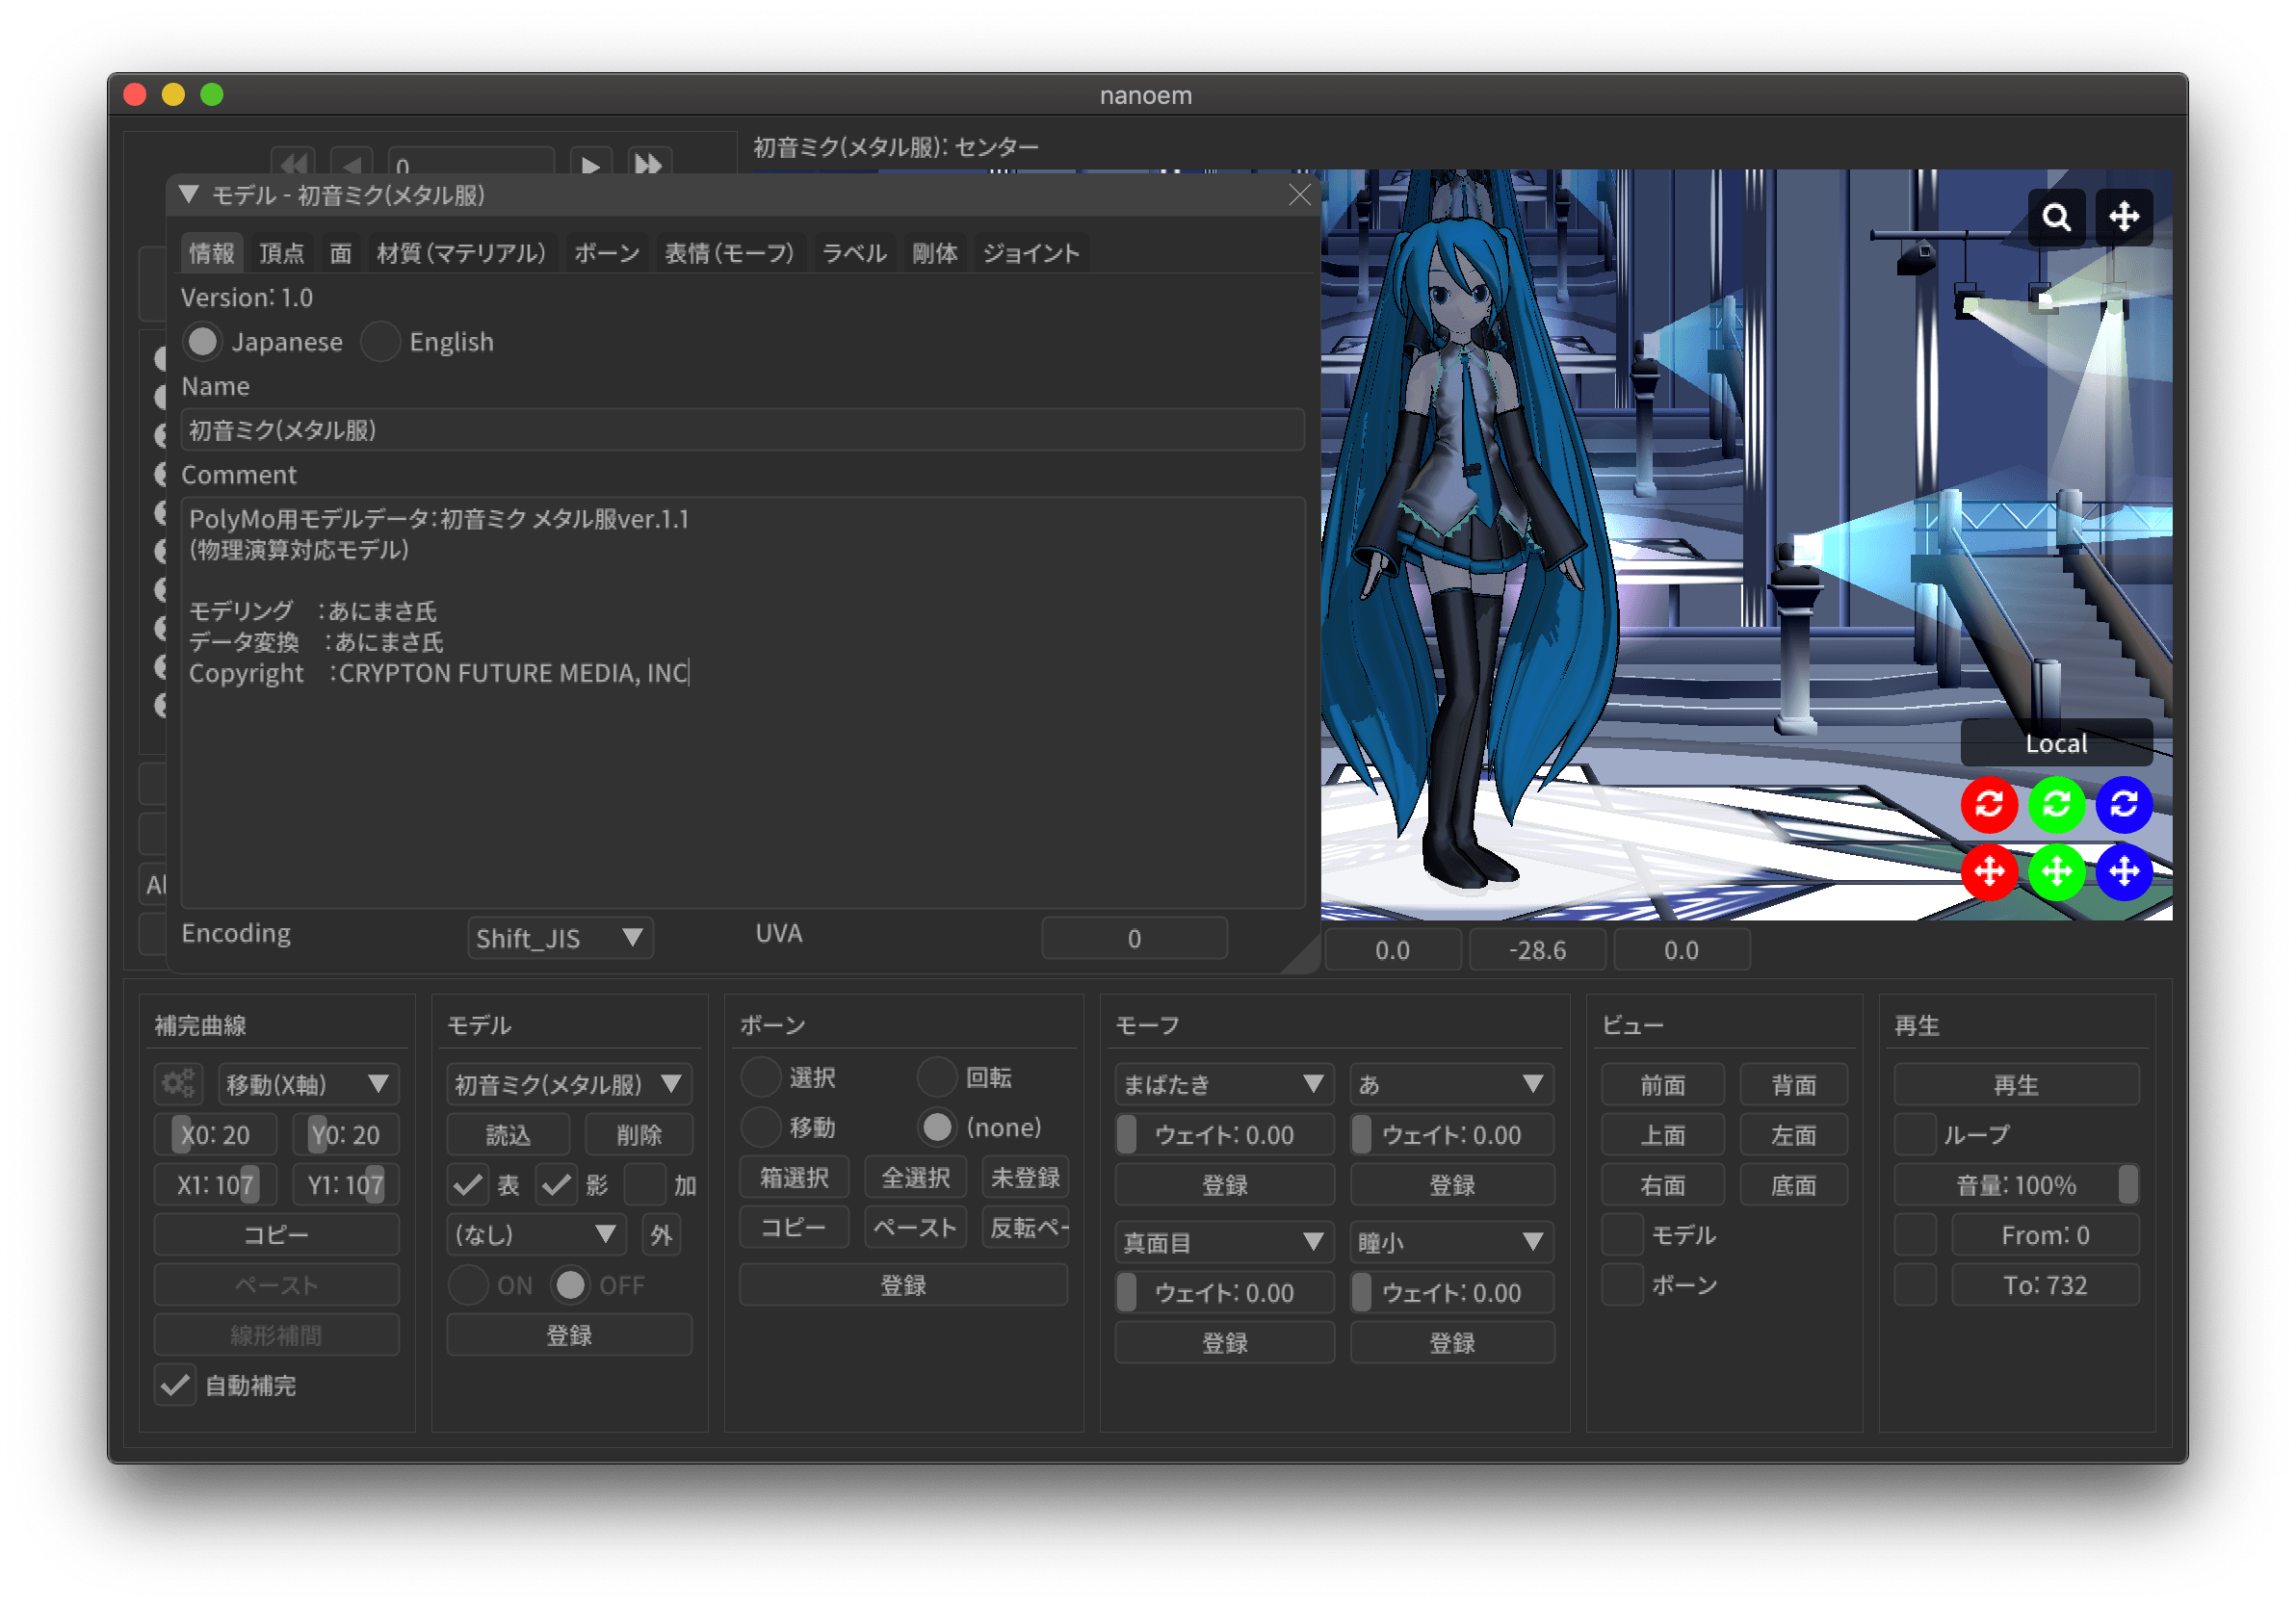Click the red rotate X-axis icon
2296x1606 pixels.
(1988, 804)
